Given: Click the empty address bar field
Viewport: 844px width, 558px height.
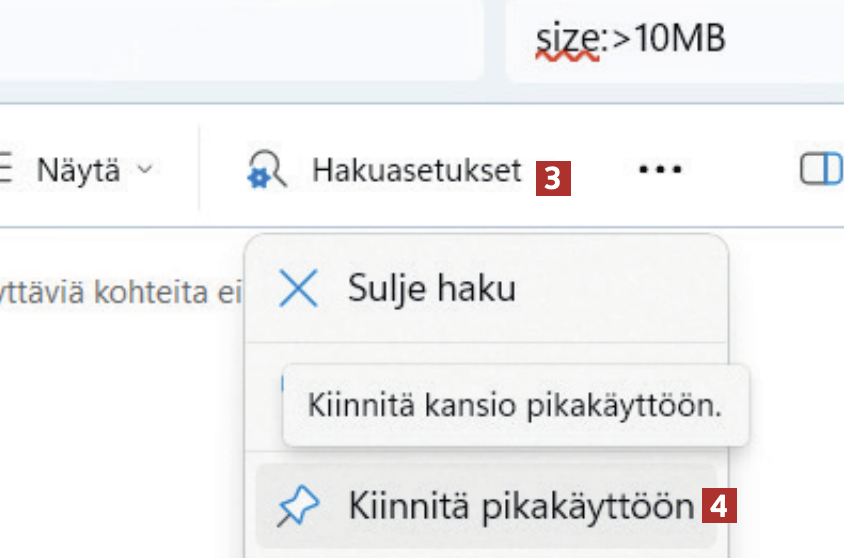Looking at the screenshot, I should [240, 40].
